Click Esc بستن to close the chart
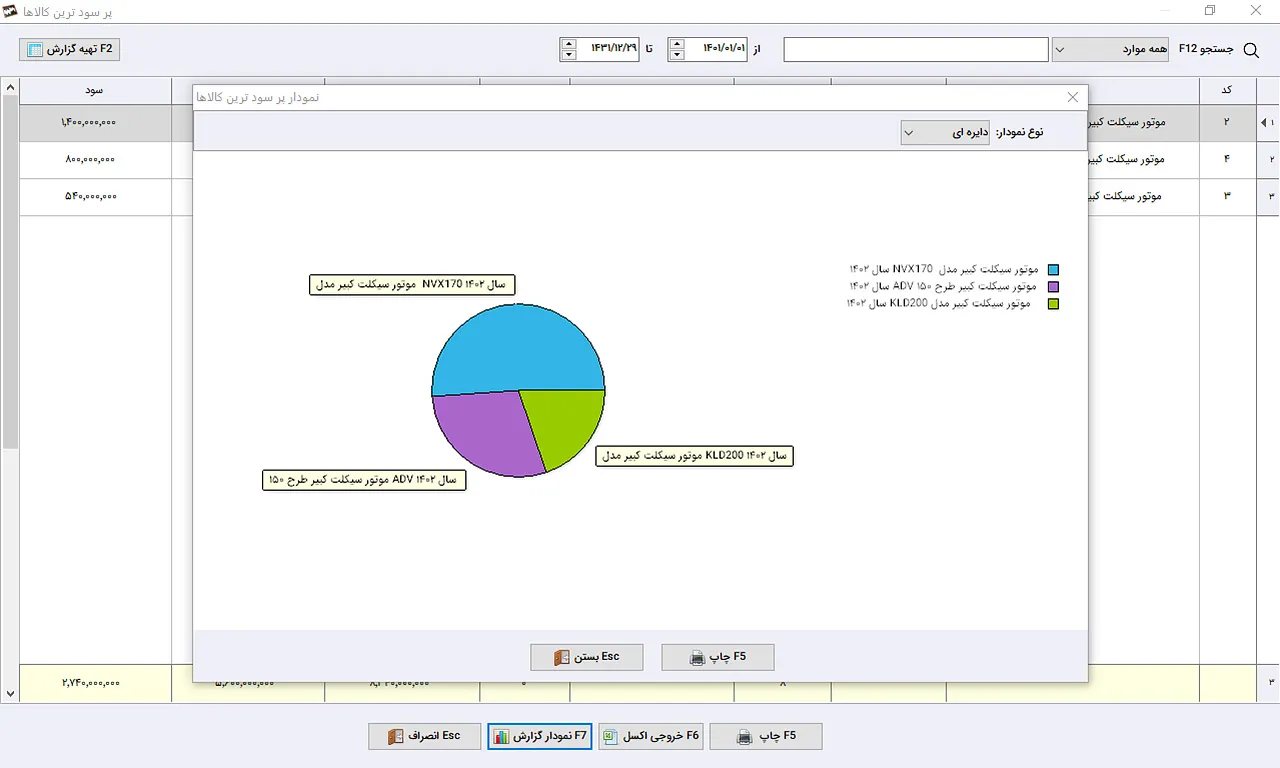This screenshot has width=1280, height=768. click(587, 657)
